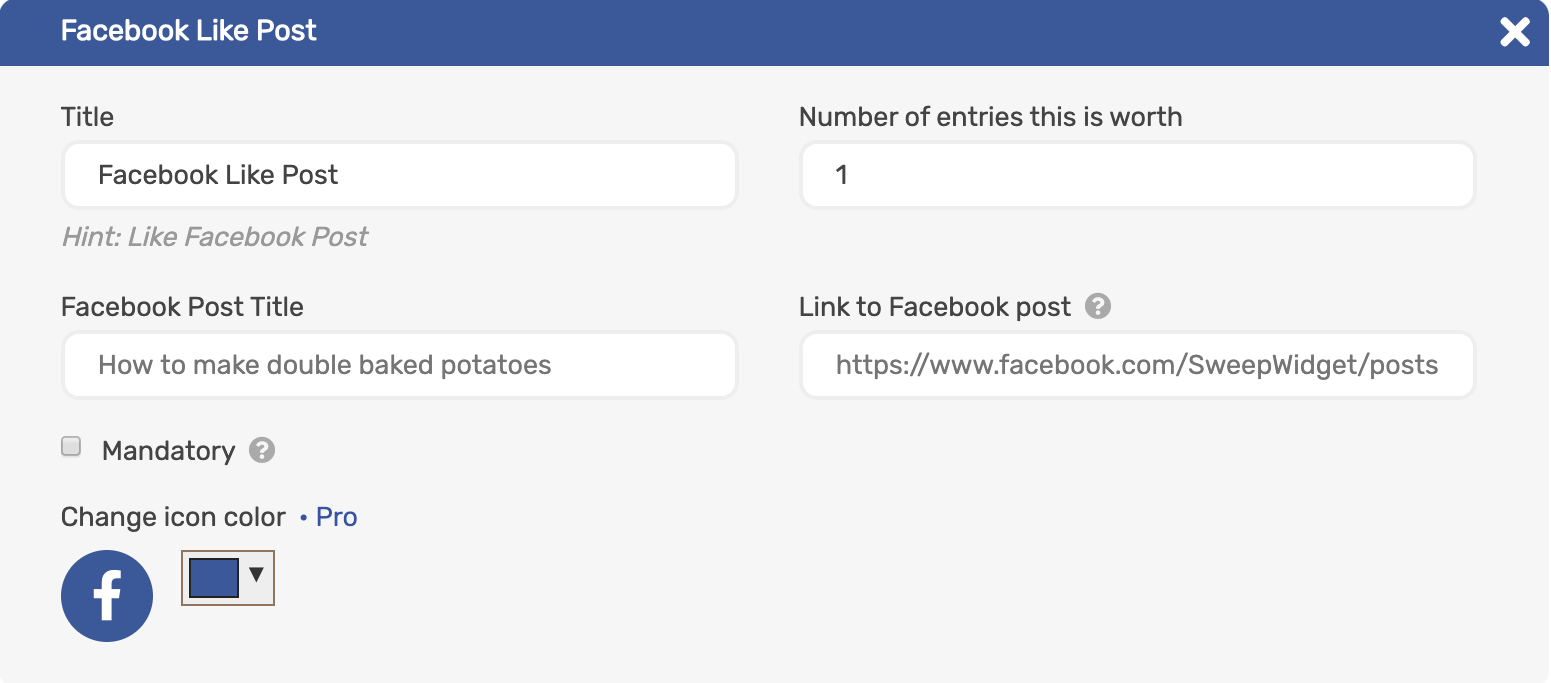Click the 'Number of entries this is worth' label
This screenshot has width=1551, height=683.
pos(990,117)
